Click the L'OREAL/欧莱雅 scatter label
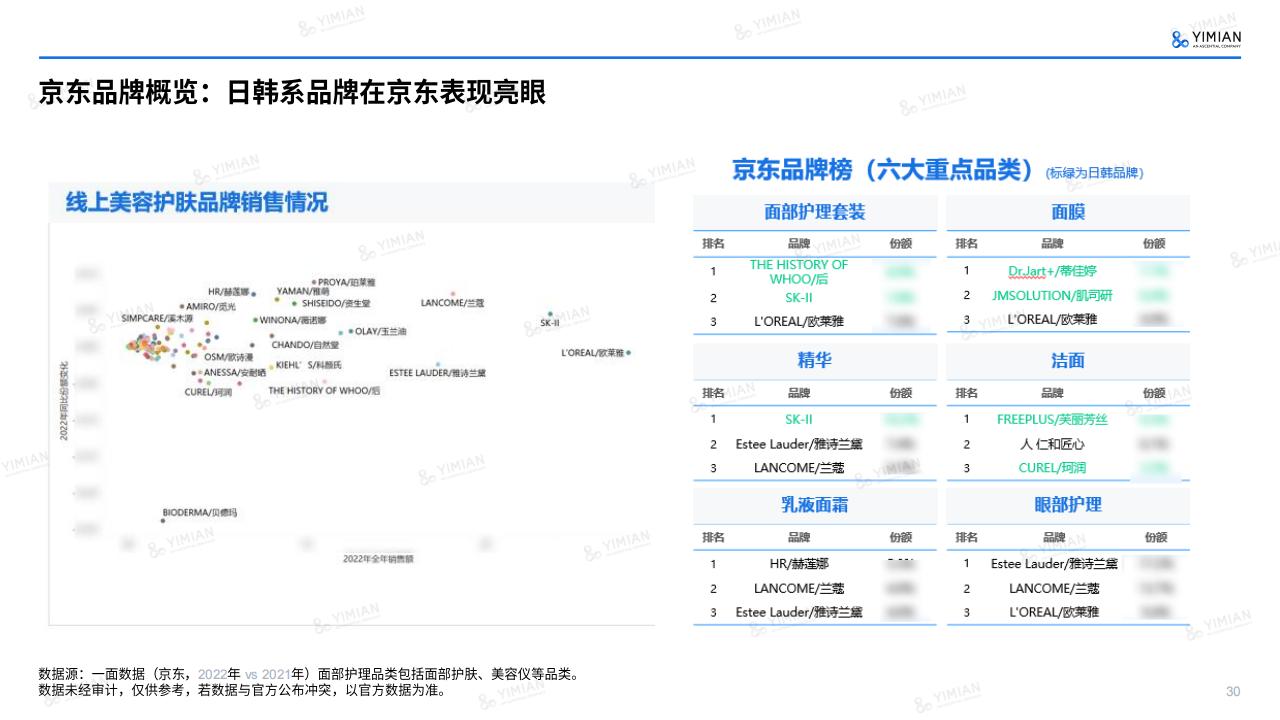 point(593,353)
